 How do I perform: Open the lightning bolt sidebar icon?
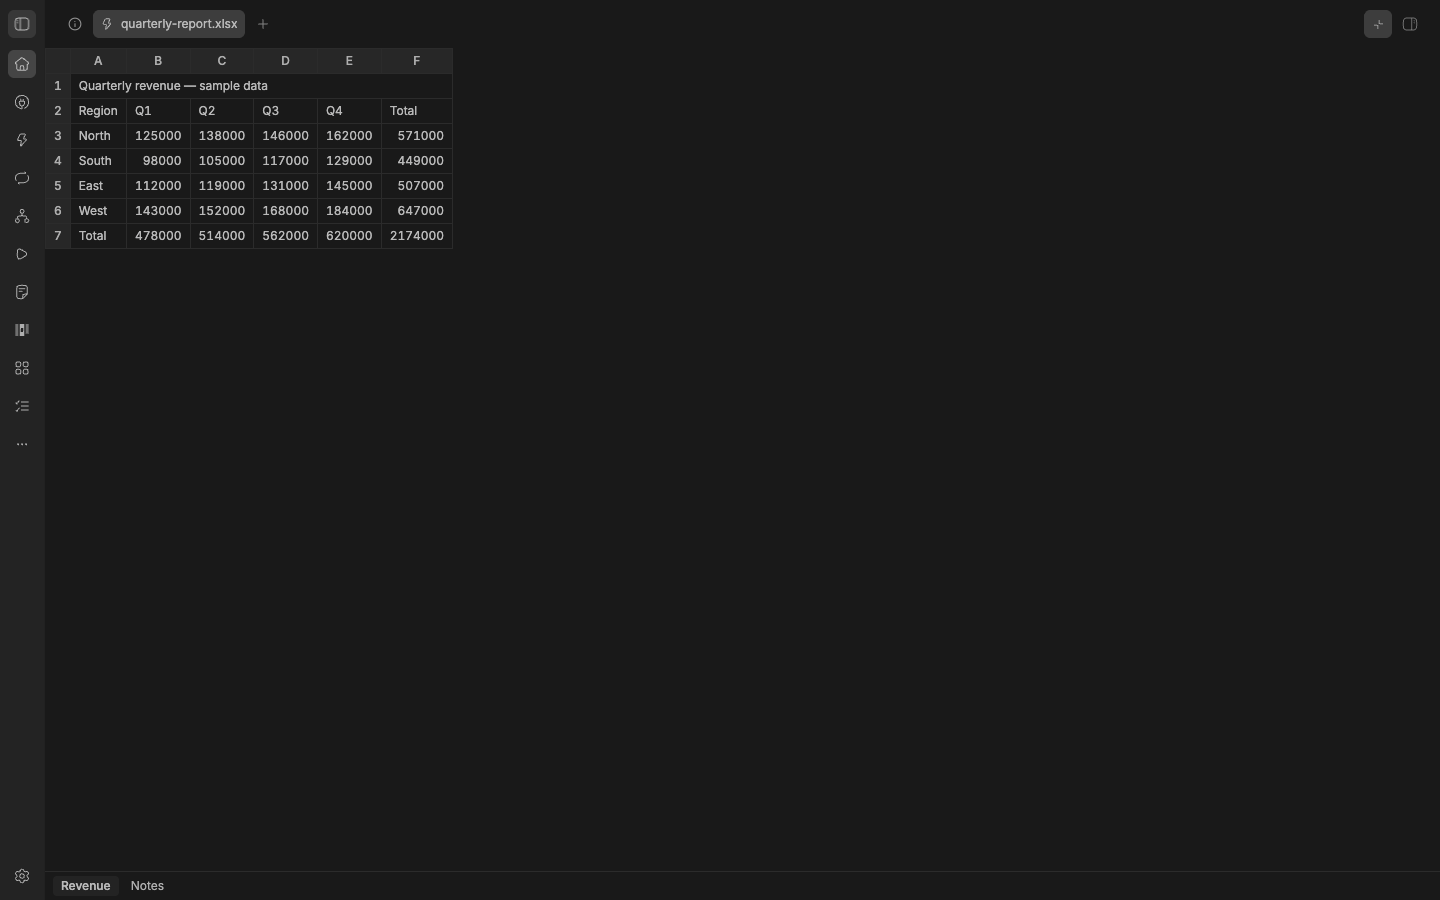tap(22, 141)
